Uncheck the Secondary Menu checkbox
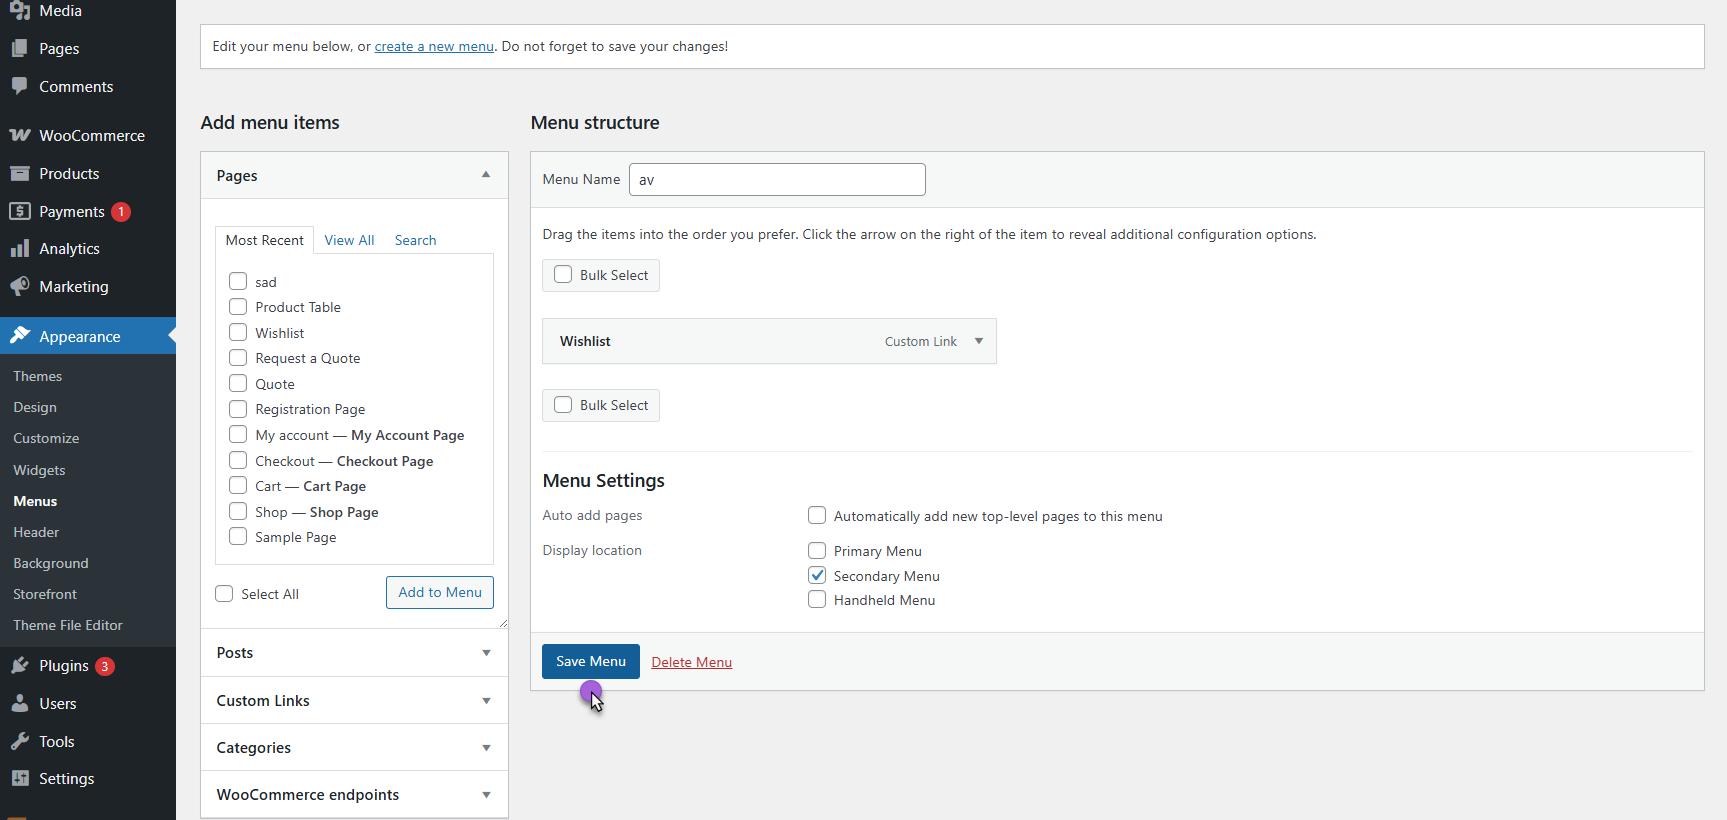 817,576
